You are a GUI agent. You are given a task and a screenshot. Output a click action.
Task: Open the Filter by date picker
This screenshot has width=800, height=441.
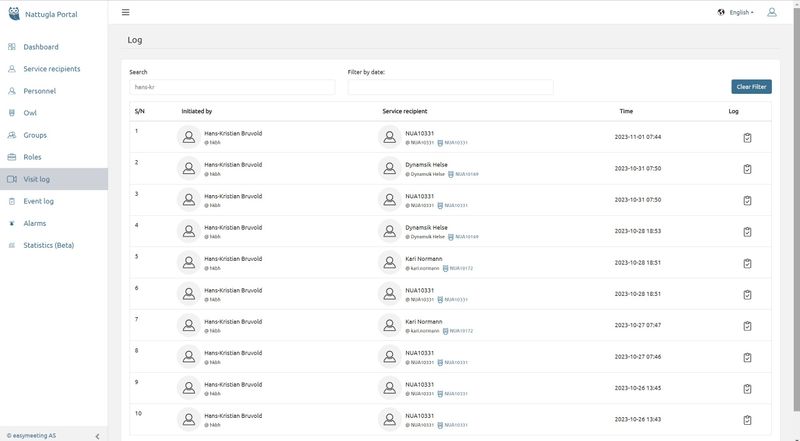[x=450, y=87]
